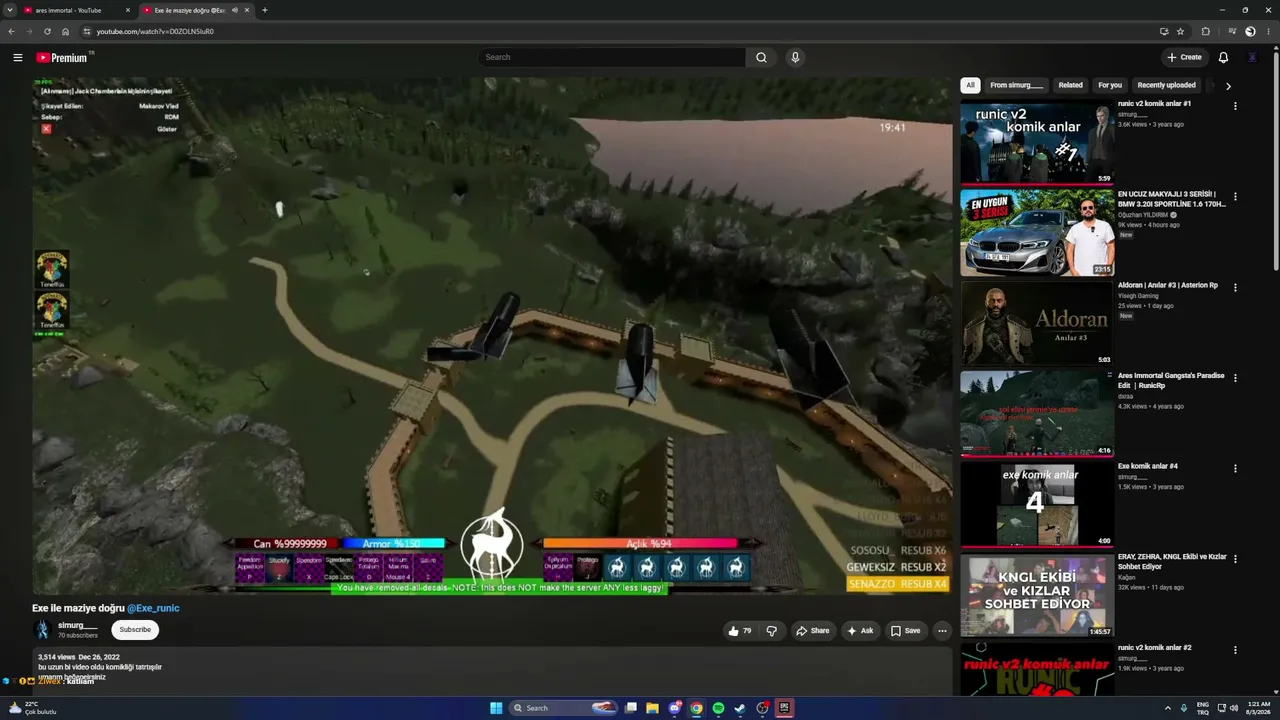Viewport: 1280px width, 720px height.
Task: Like the video with thumbs up
Action: [740, 631]
